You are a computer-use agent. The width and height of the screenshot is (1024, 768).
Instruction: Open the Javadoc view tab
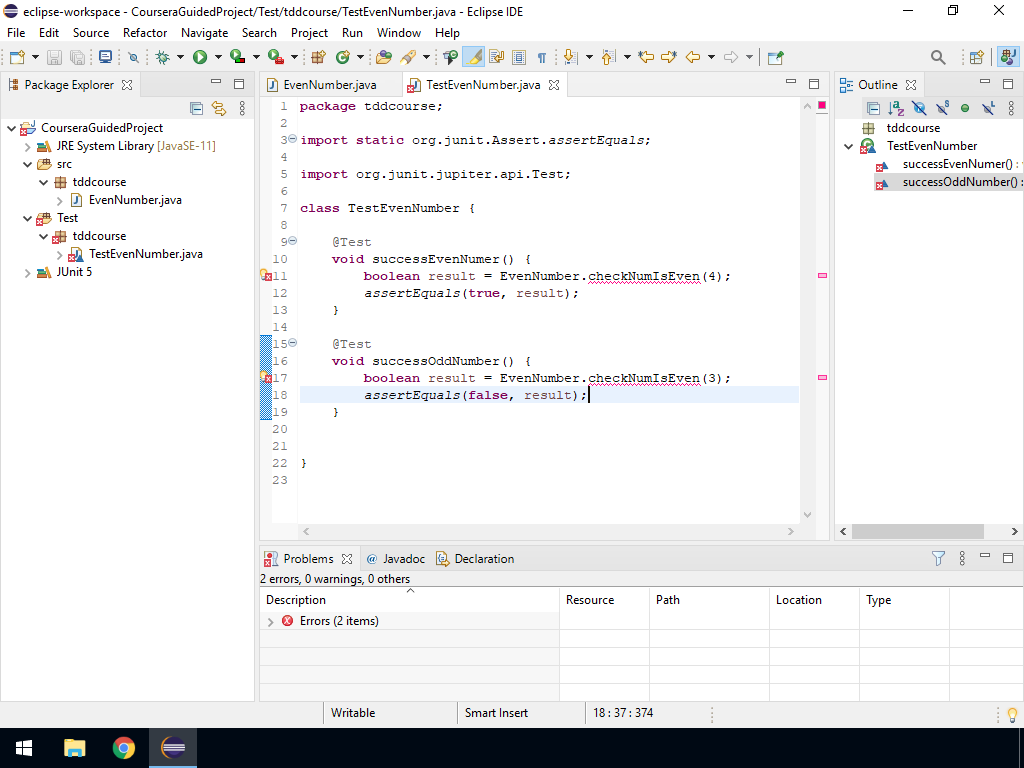tap(402, 559)
